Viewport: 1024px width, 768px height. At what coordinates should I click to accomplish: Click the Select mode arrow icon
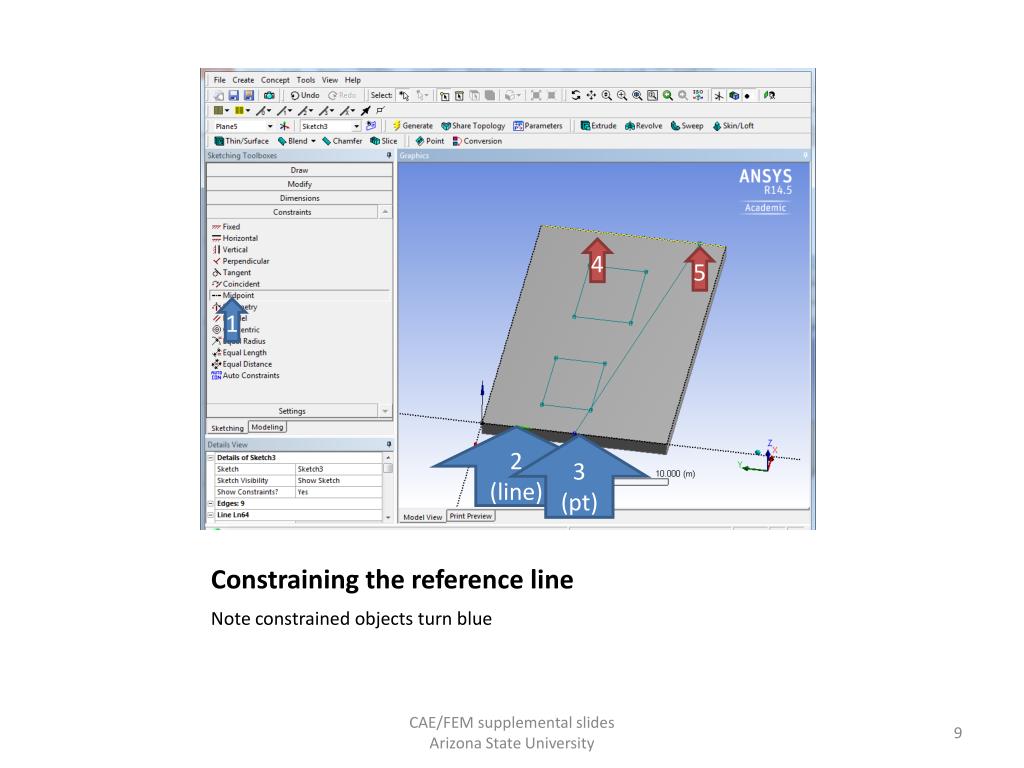404,95
